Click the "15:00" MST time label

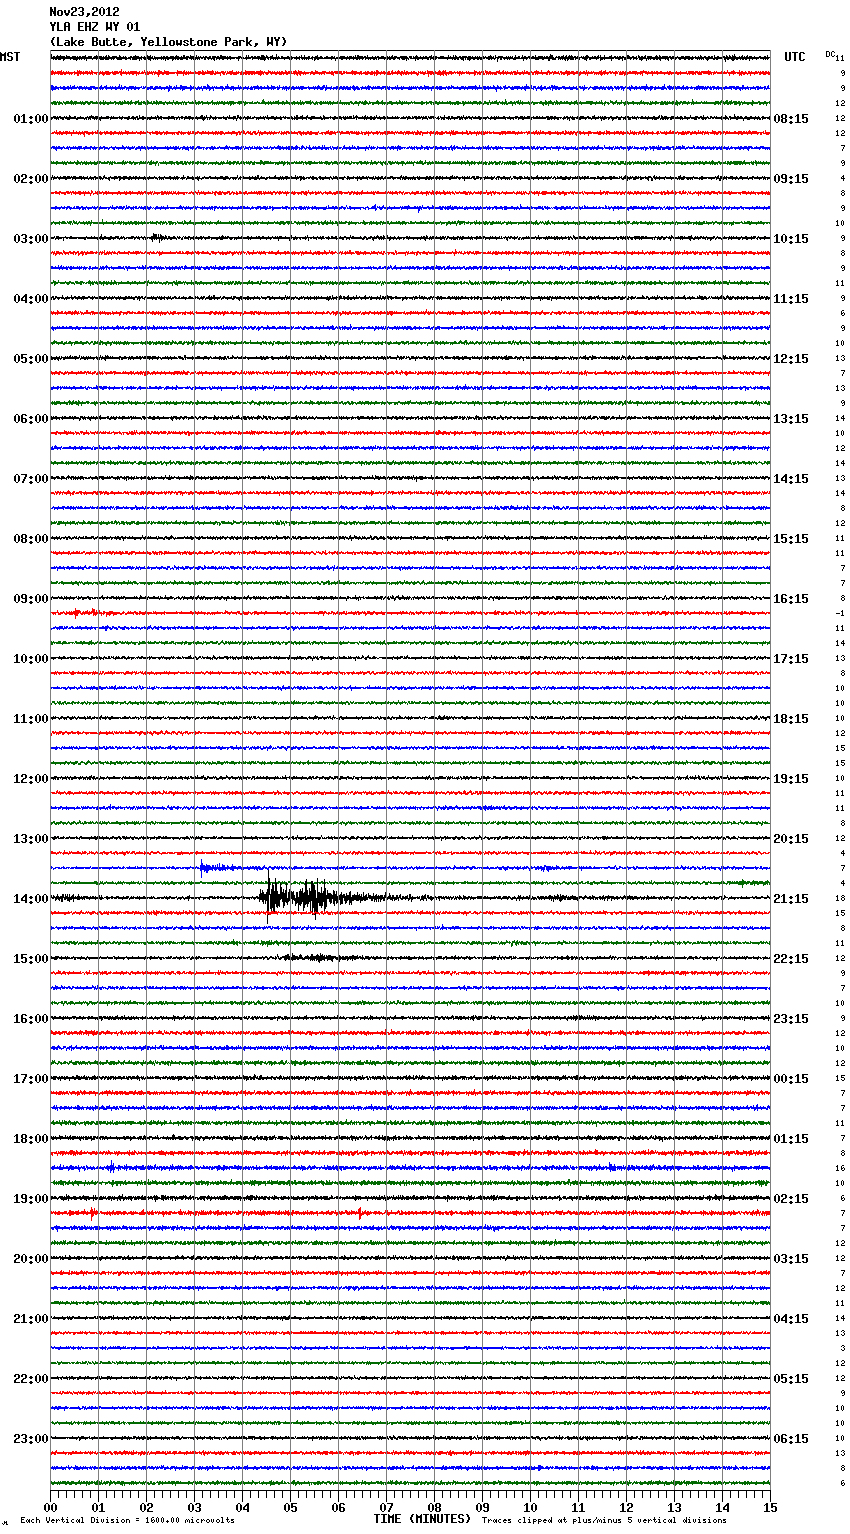click(x=30, y=959)
